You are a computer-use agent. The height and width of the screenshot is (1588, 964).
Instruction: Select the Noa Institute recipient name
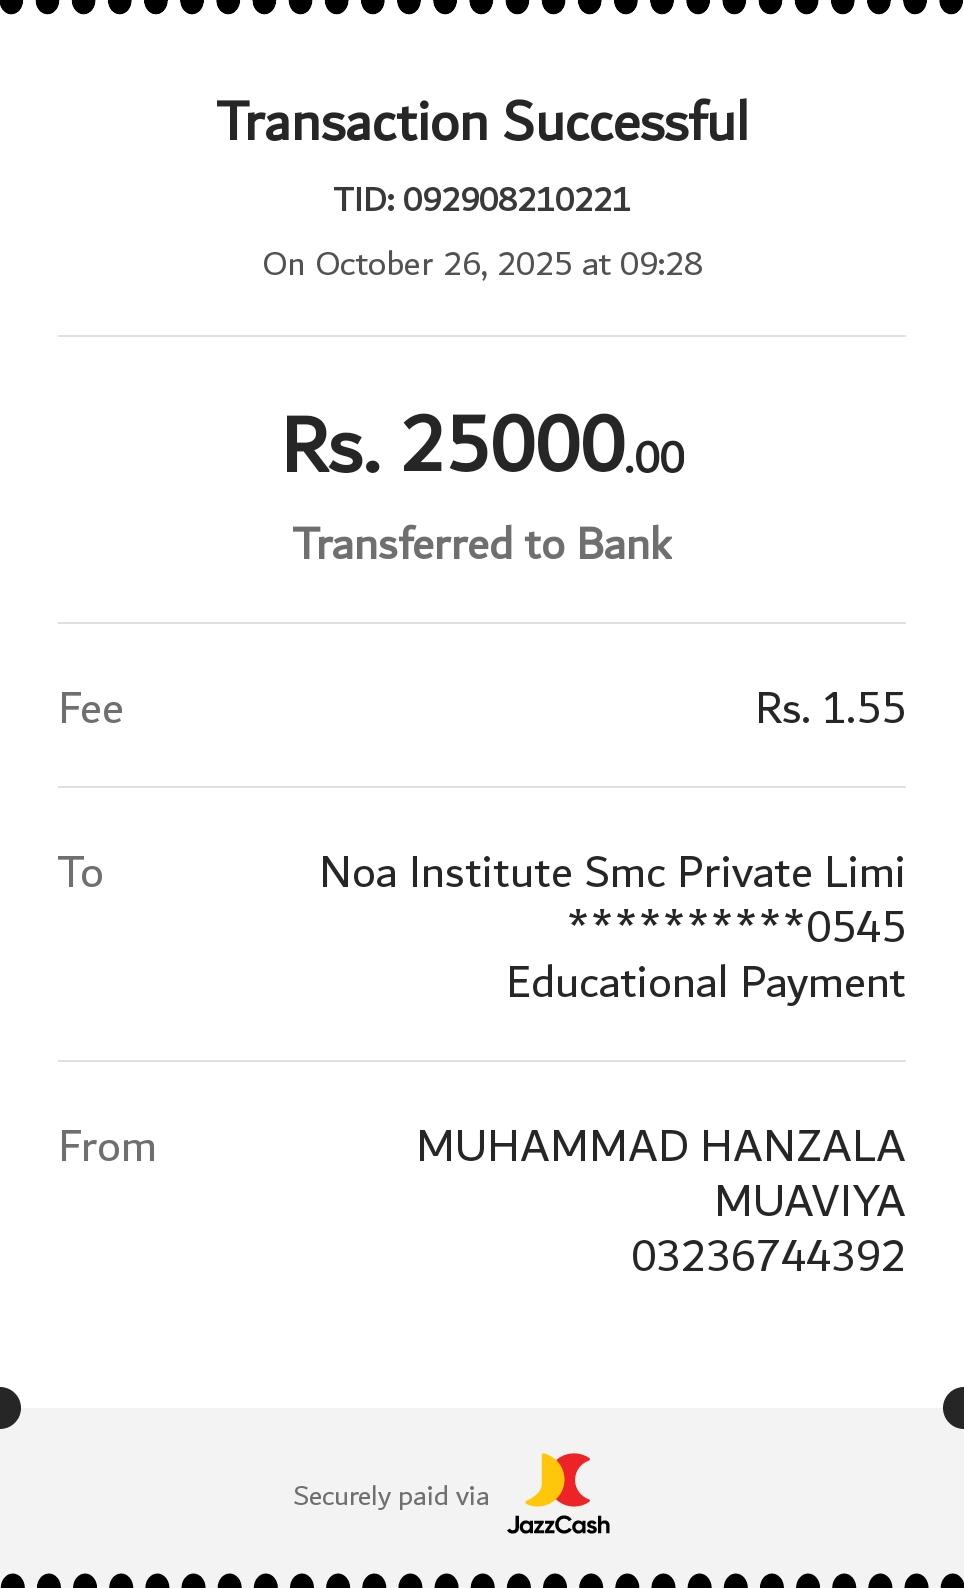click(x=612, y=873)
